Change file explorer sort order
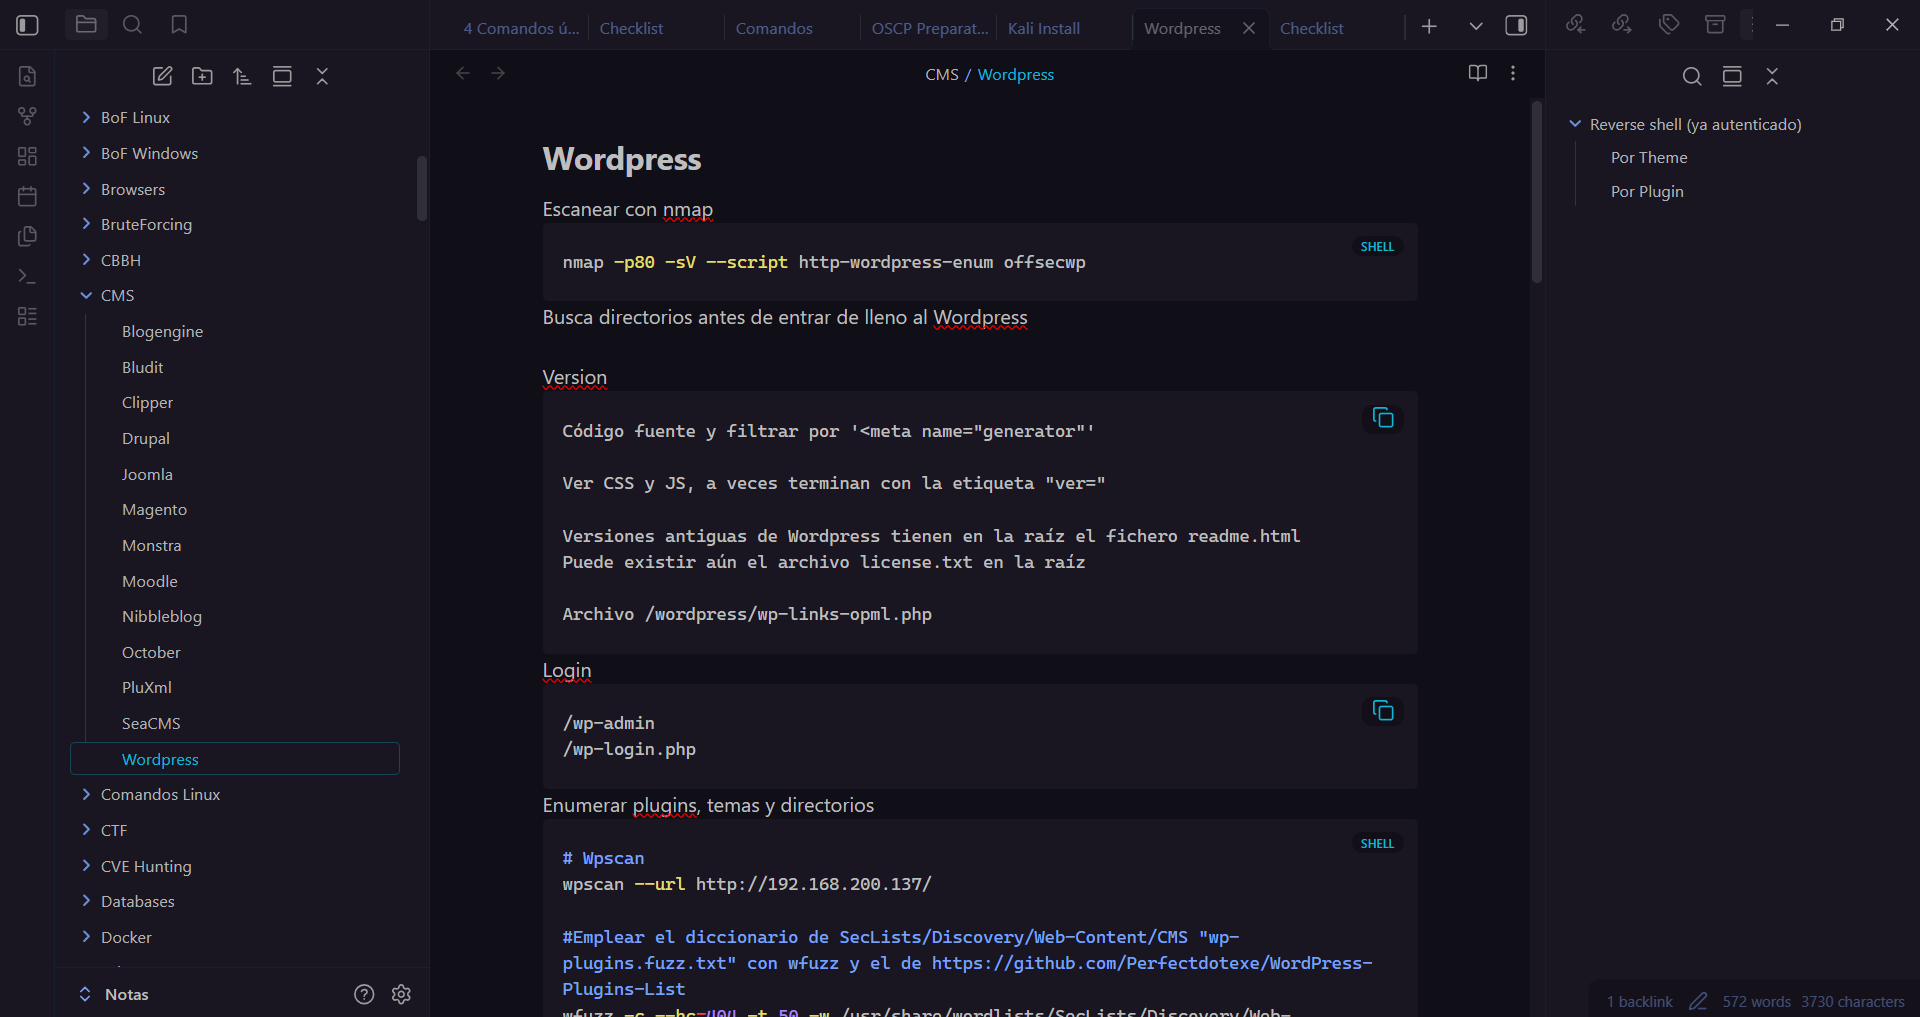 [x=242, y=76]
